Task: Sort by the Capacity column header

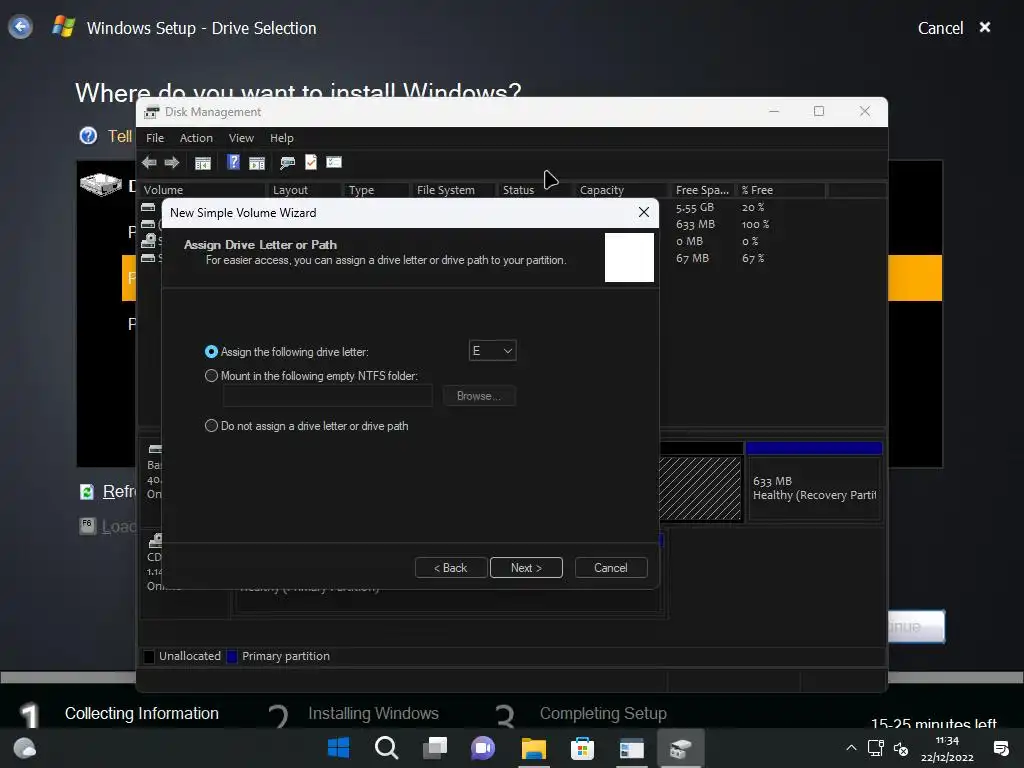Action: pyautogui.click(x=621, y=190)
